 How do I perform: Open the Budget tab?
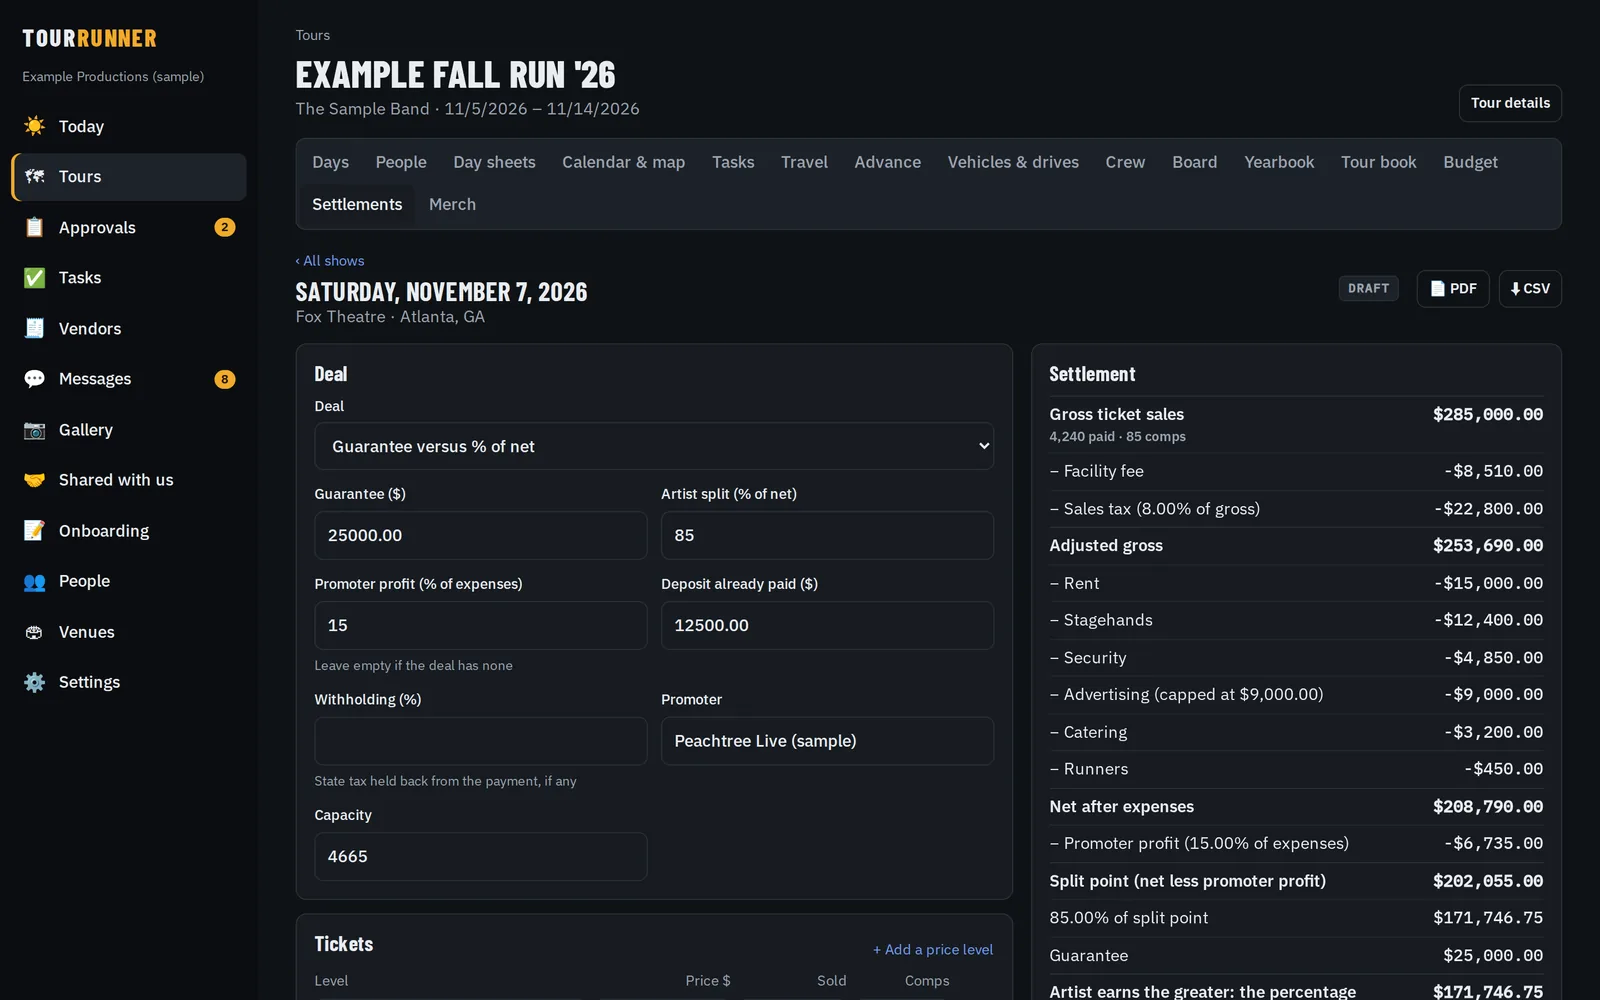click(x=1470, y=162)
